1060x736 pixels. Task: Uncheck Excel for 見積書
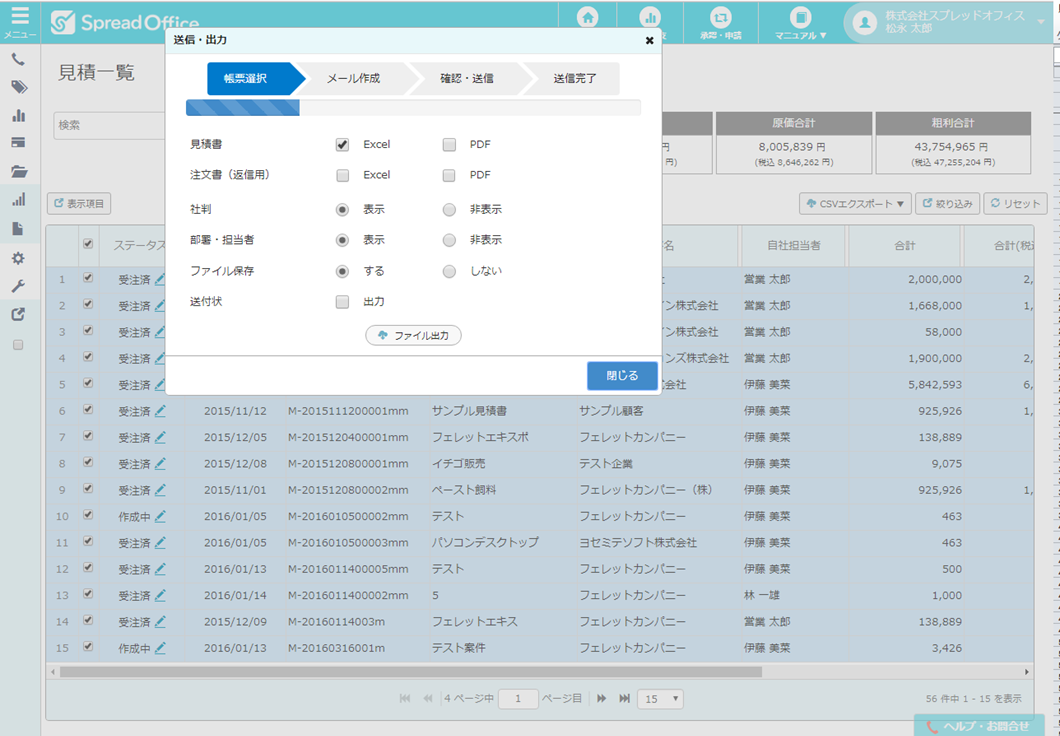click(342, 145)
